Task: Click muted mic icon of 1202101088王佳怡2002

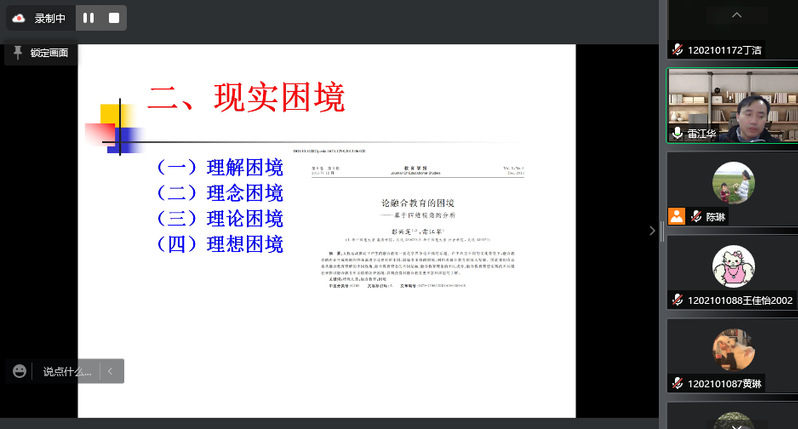Action: point(677,300)
